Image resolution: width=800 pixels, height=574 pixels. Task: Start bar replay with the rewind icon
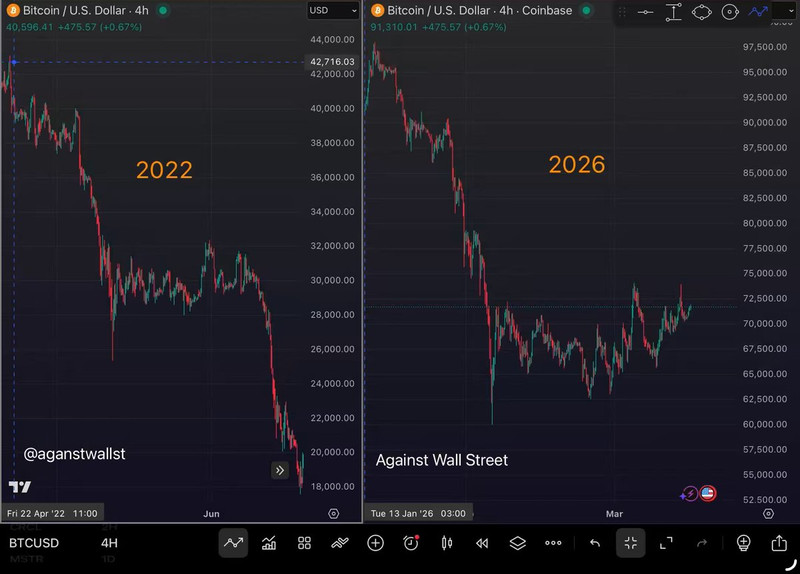click(482, 543)
